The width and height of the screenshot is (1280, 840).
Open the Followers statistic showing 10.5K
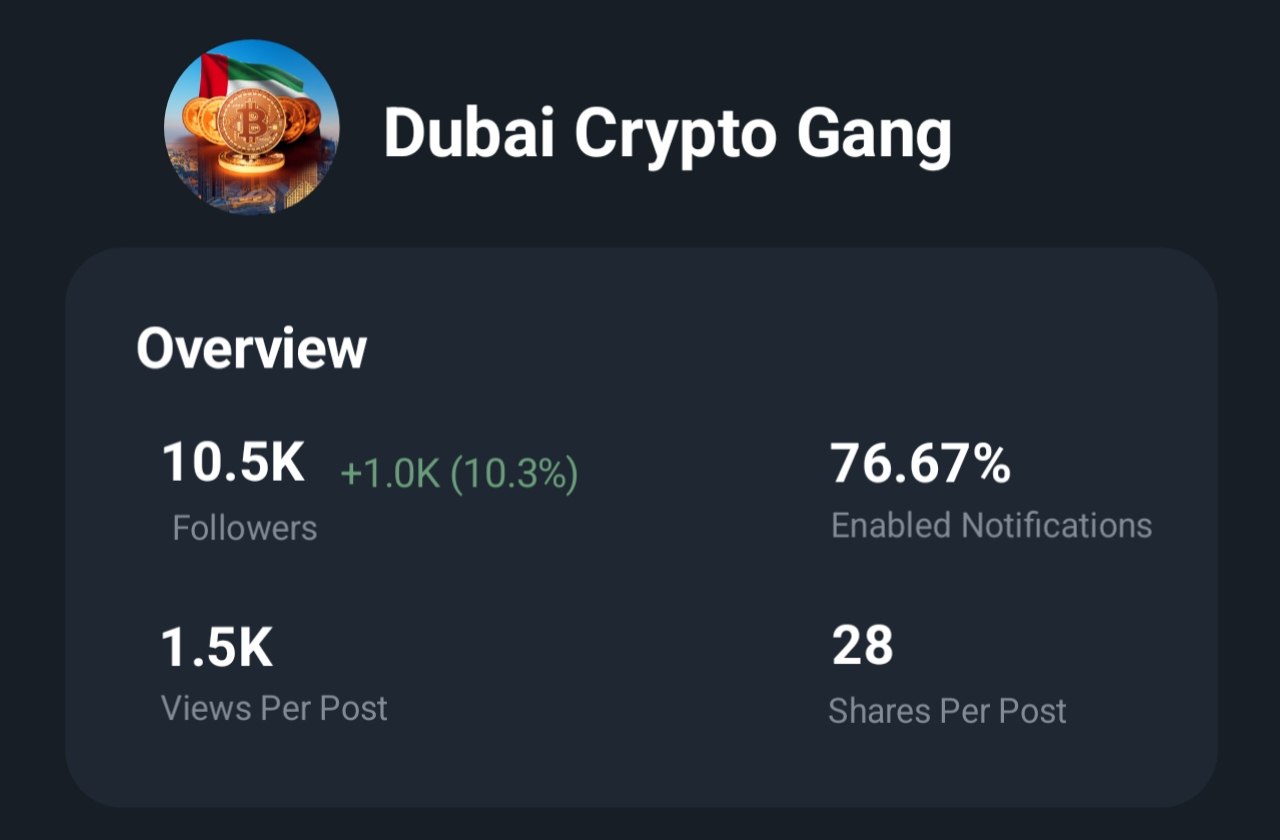click(231, 463)
